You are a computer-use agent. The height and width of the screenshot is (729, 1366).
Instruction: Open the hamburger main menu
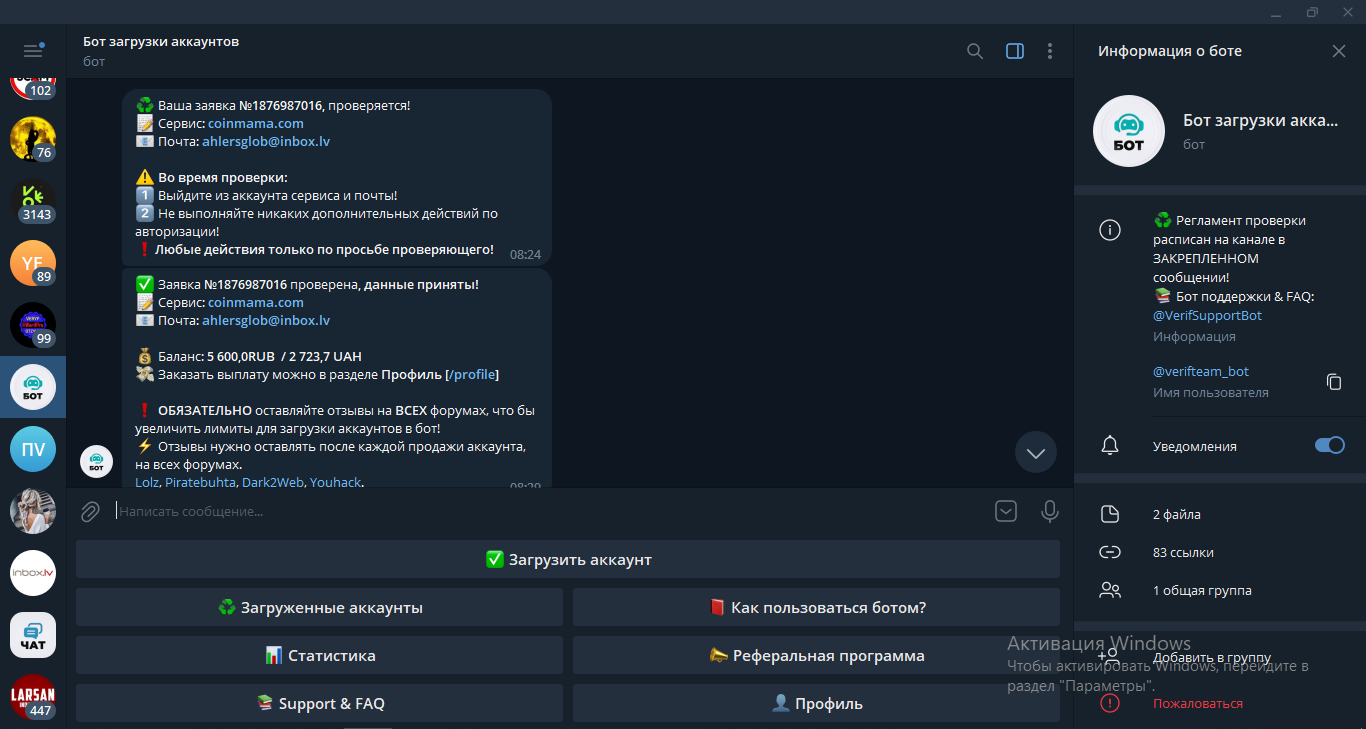(33, 51)
